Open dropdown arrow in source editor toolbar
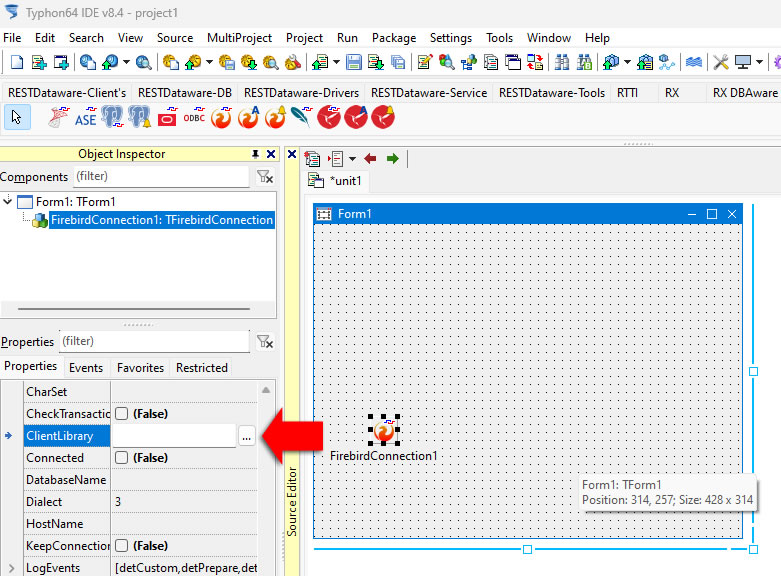Image resolution: width=781 pixels, height=576 pixels. [x=352, y=159]
